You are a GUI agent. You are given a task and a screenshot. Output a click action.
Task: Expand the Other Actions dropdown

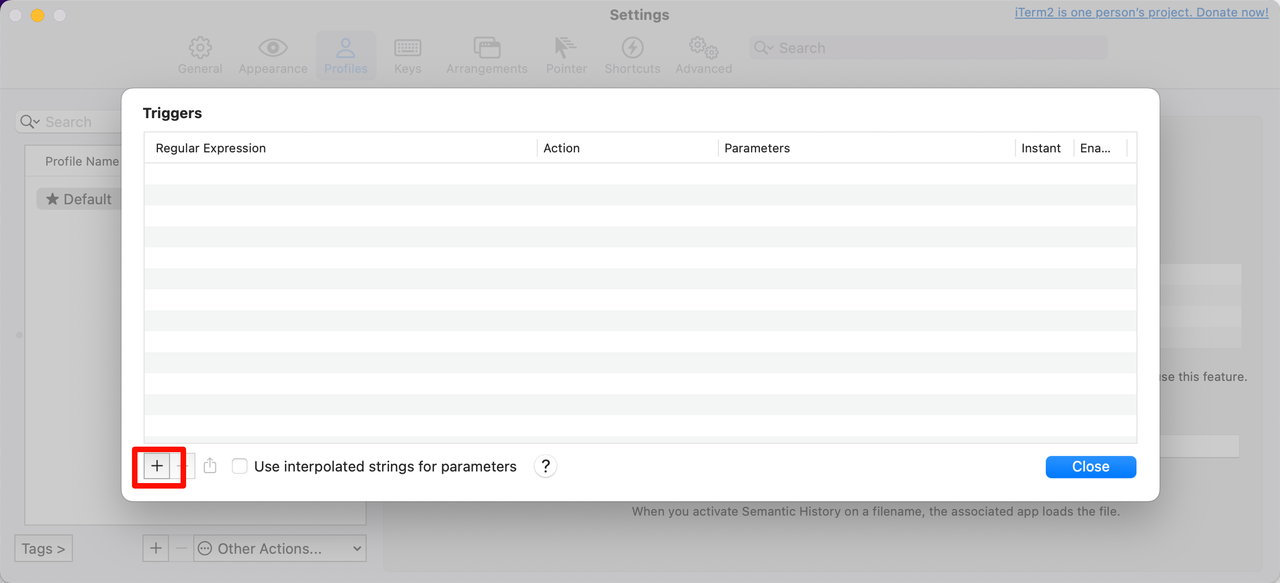[280, 548]
